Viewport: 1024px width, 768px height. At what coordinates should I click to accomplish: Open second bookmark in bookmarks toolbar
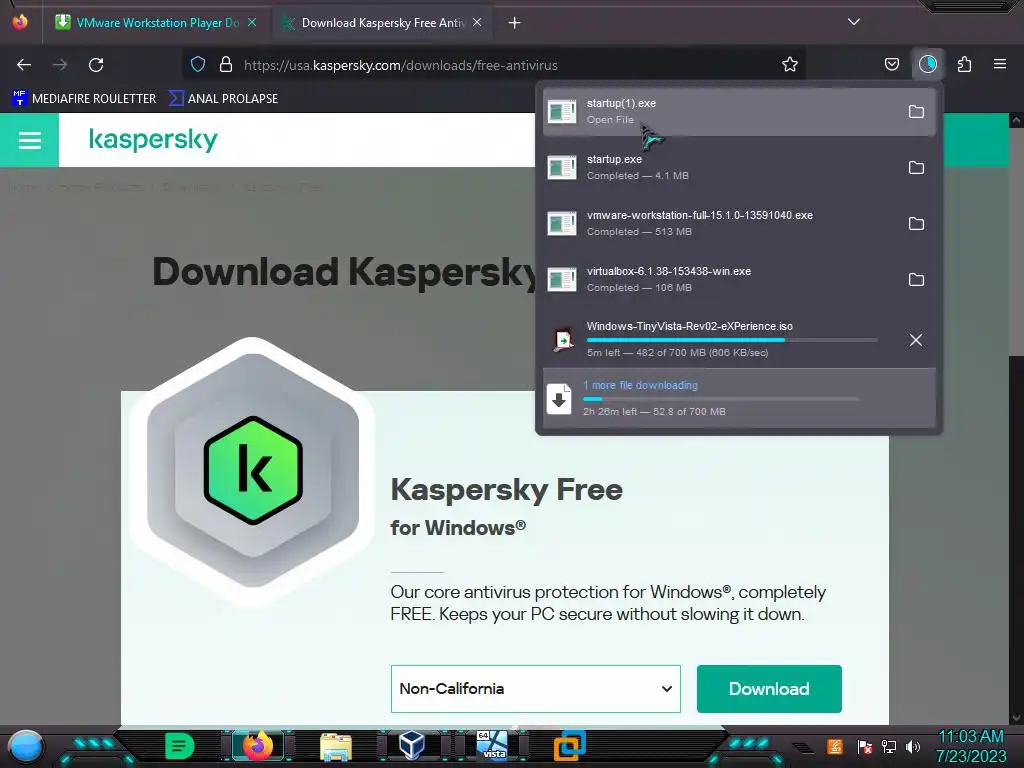[x=223, y=99]
